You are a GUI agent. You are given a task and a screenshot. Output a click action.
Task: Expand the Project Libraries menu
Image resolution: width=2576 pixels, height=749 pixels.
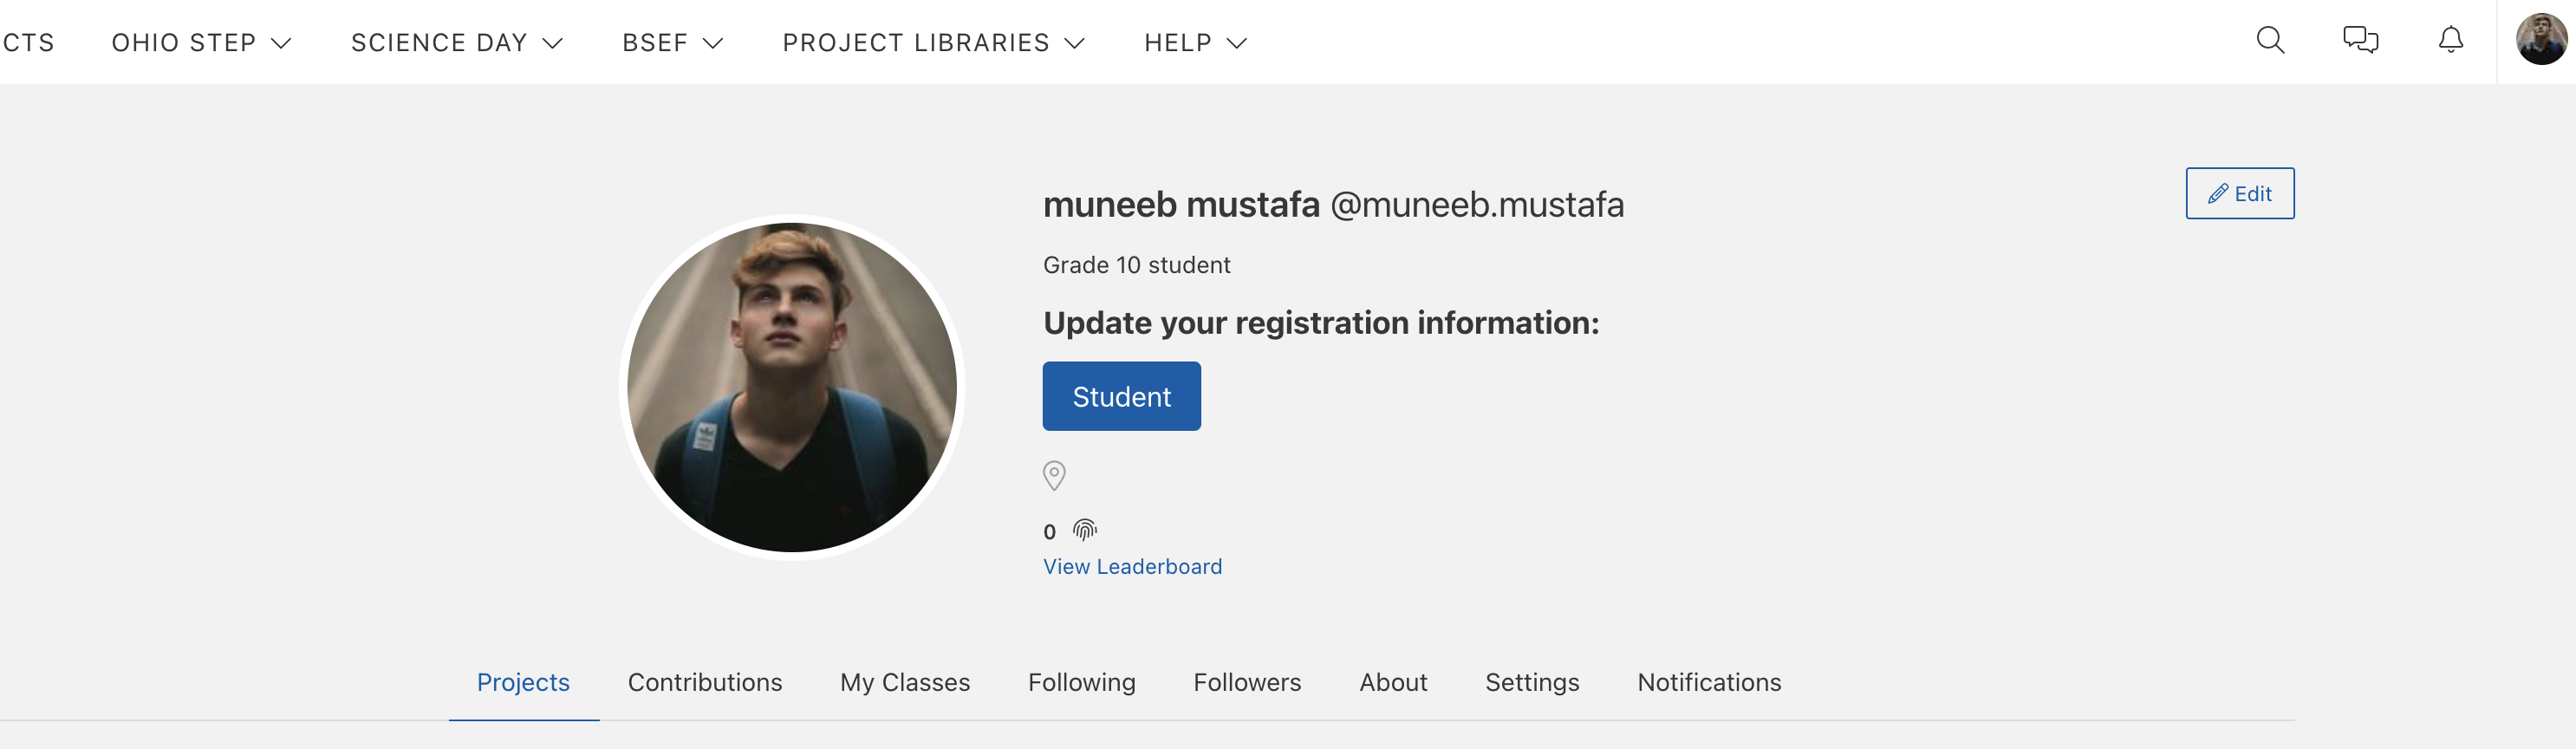pyautogui.click(x=933, y=42)
